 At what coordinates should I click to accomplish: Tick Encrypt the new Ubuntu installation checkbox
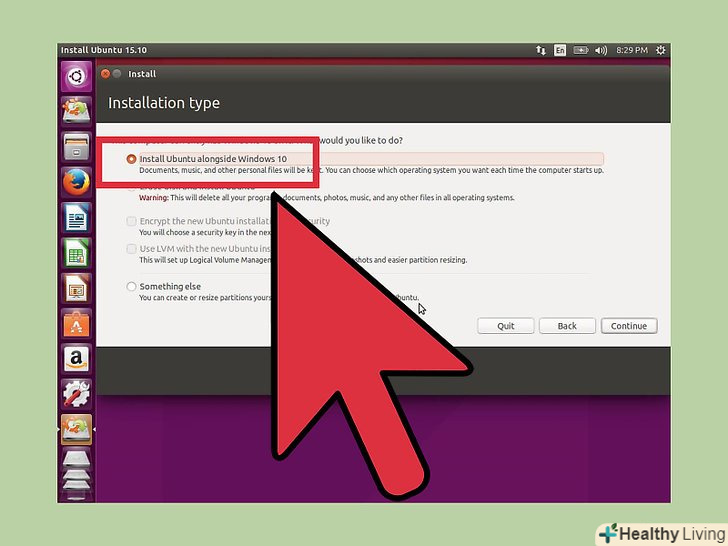point(131,221)
